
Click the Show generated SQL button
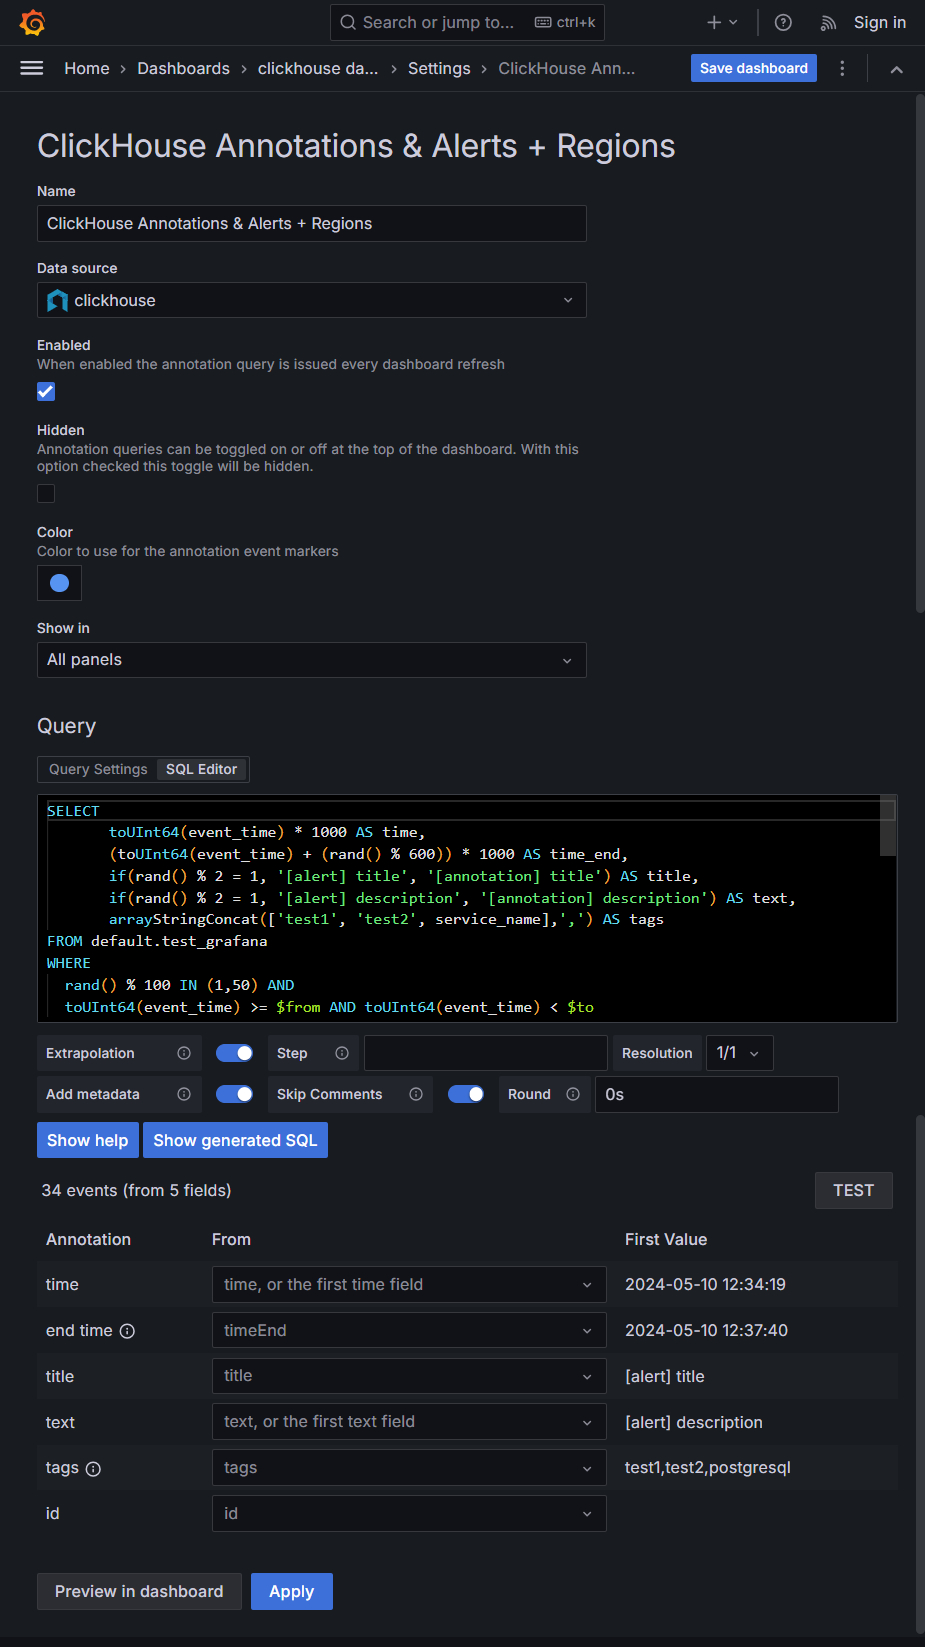[x=235, y=1140]
